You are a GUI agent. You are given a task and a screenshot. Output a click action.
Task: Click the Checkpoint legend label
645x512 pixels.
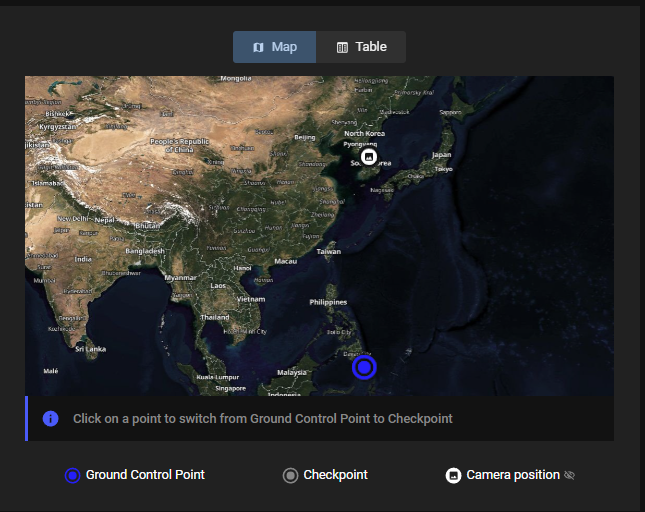[336, 475]
